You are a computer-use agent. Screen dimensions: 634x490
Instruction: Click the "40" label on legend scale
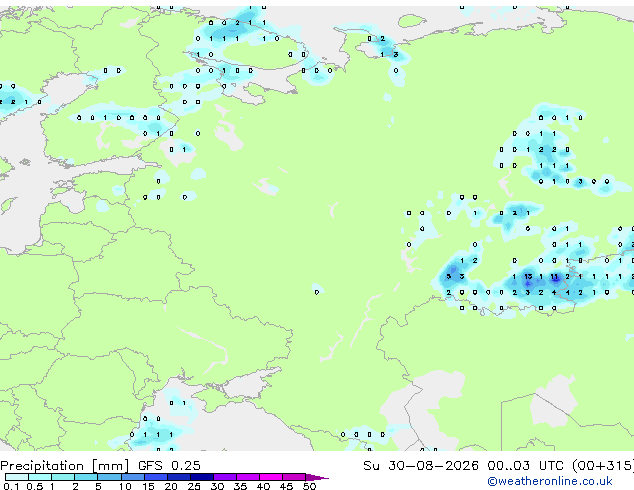click(x=263, y=486)
